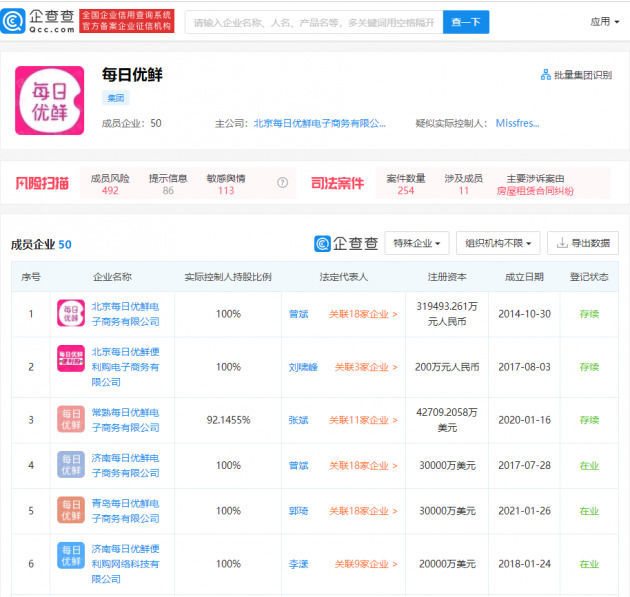The width and height of the screenshot is (630, 597).
Task: Click the 涉及成员 11 count
Action: coord(464,190)
